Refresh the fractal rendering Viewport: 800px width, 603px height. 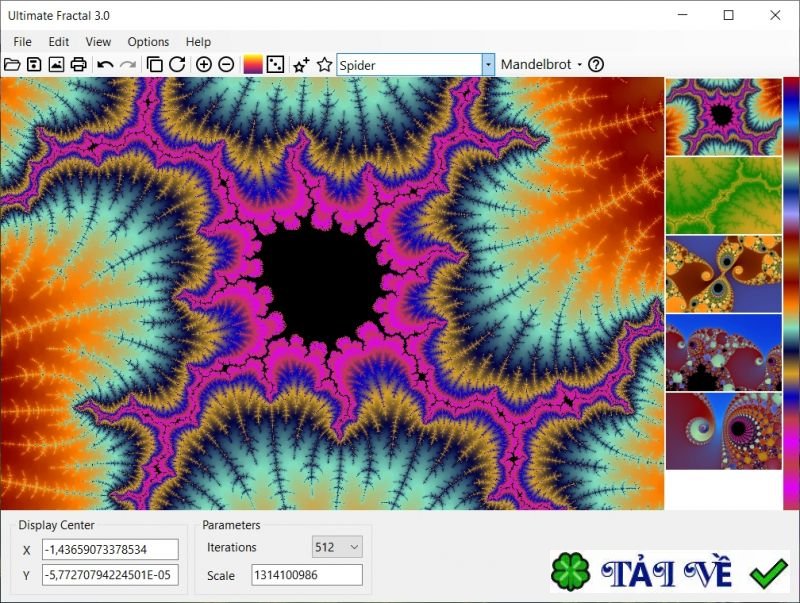[177, 64]
